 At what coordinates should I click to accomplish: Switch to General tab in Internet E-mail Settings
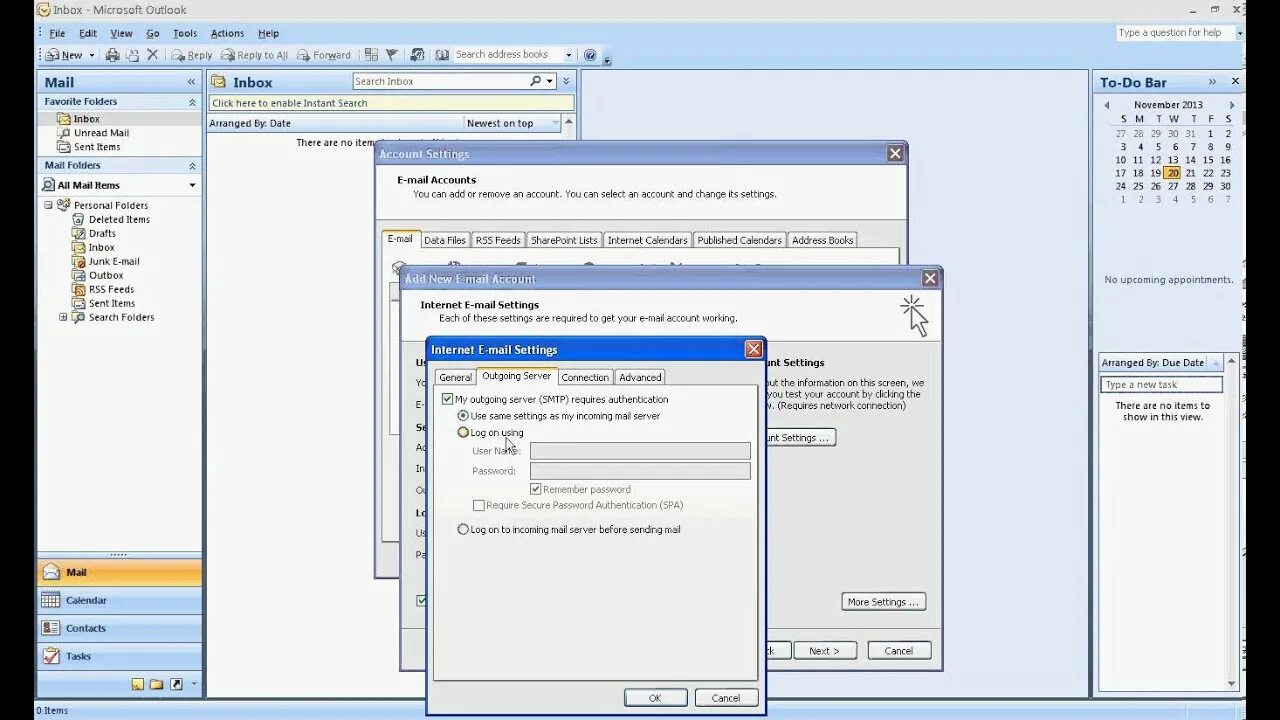455,377
